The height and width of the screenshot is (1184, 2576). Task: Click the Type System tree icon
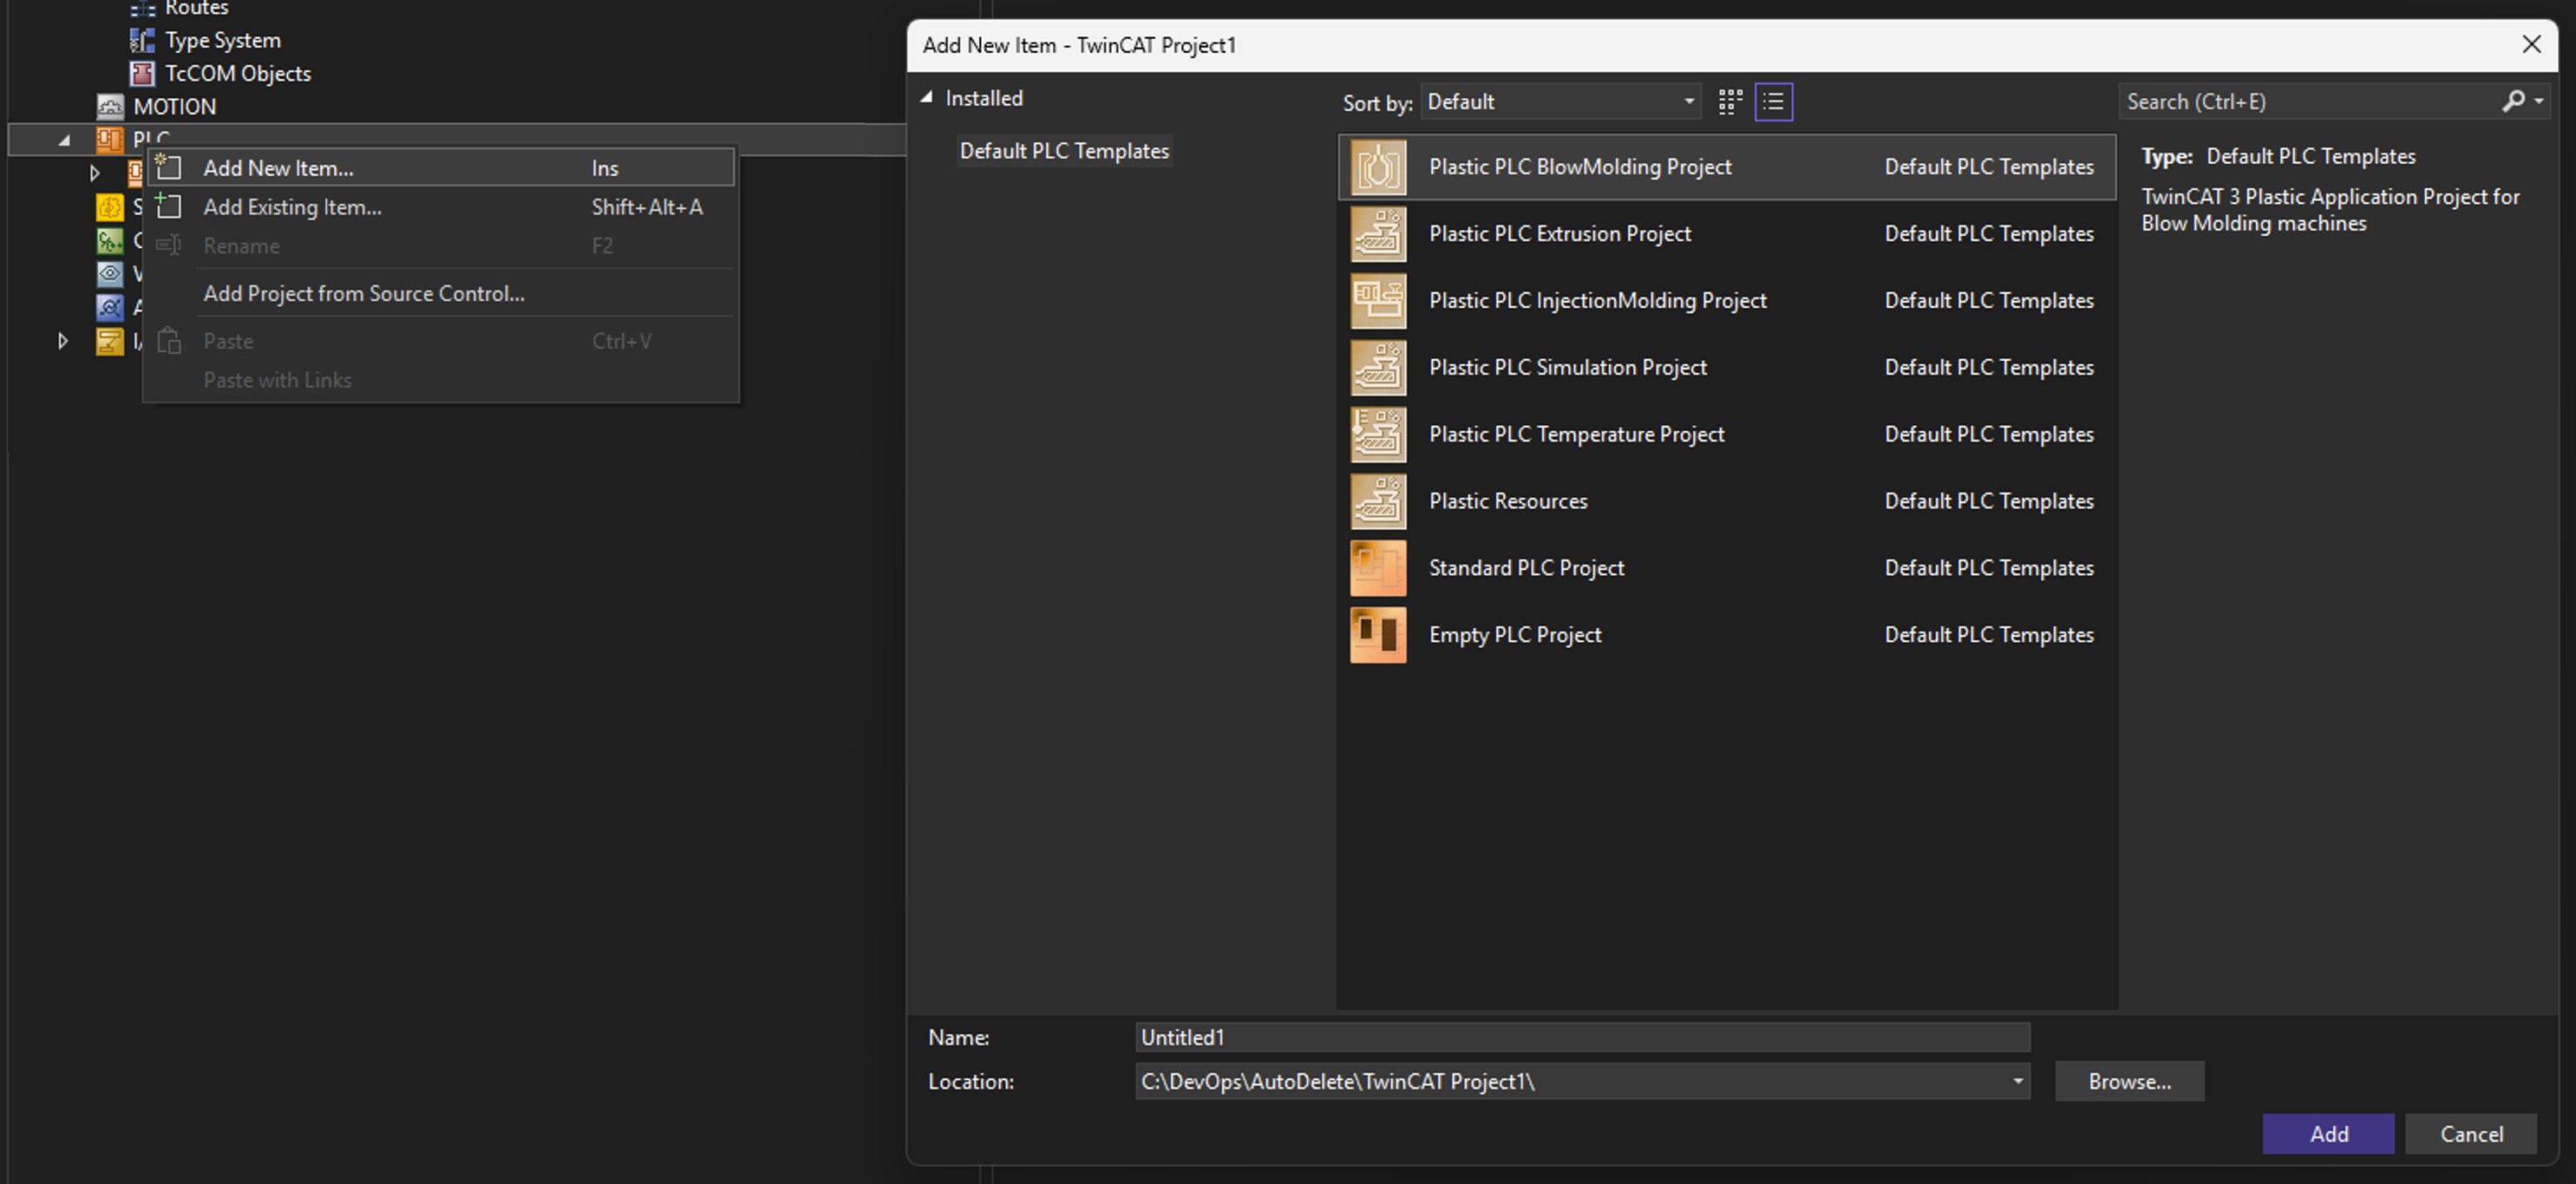pyautogui.click(x=142, y=40)
